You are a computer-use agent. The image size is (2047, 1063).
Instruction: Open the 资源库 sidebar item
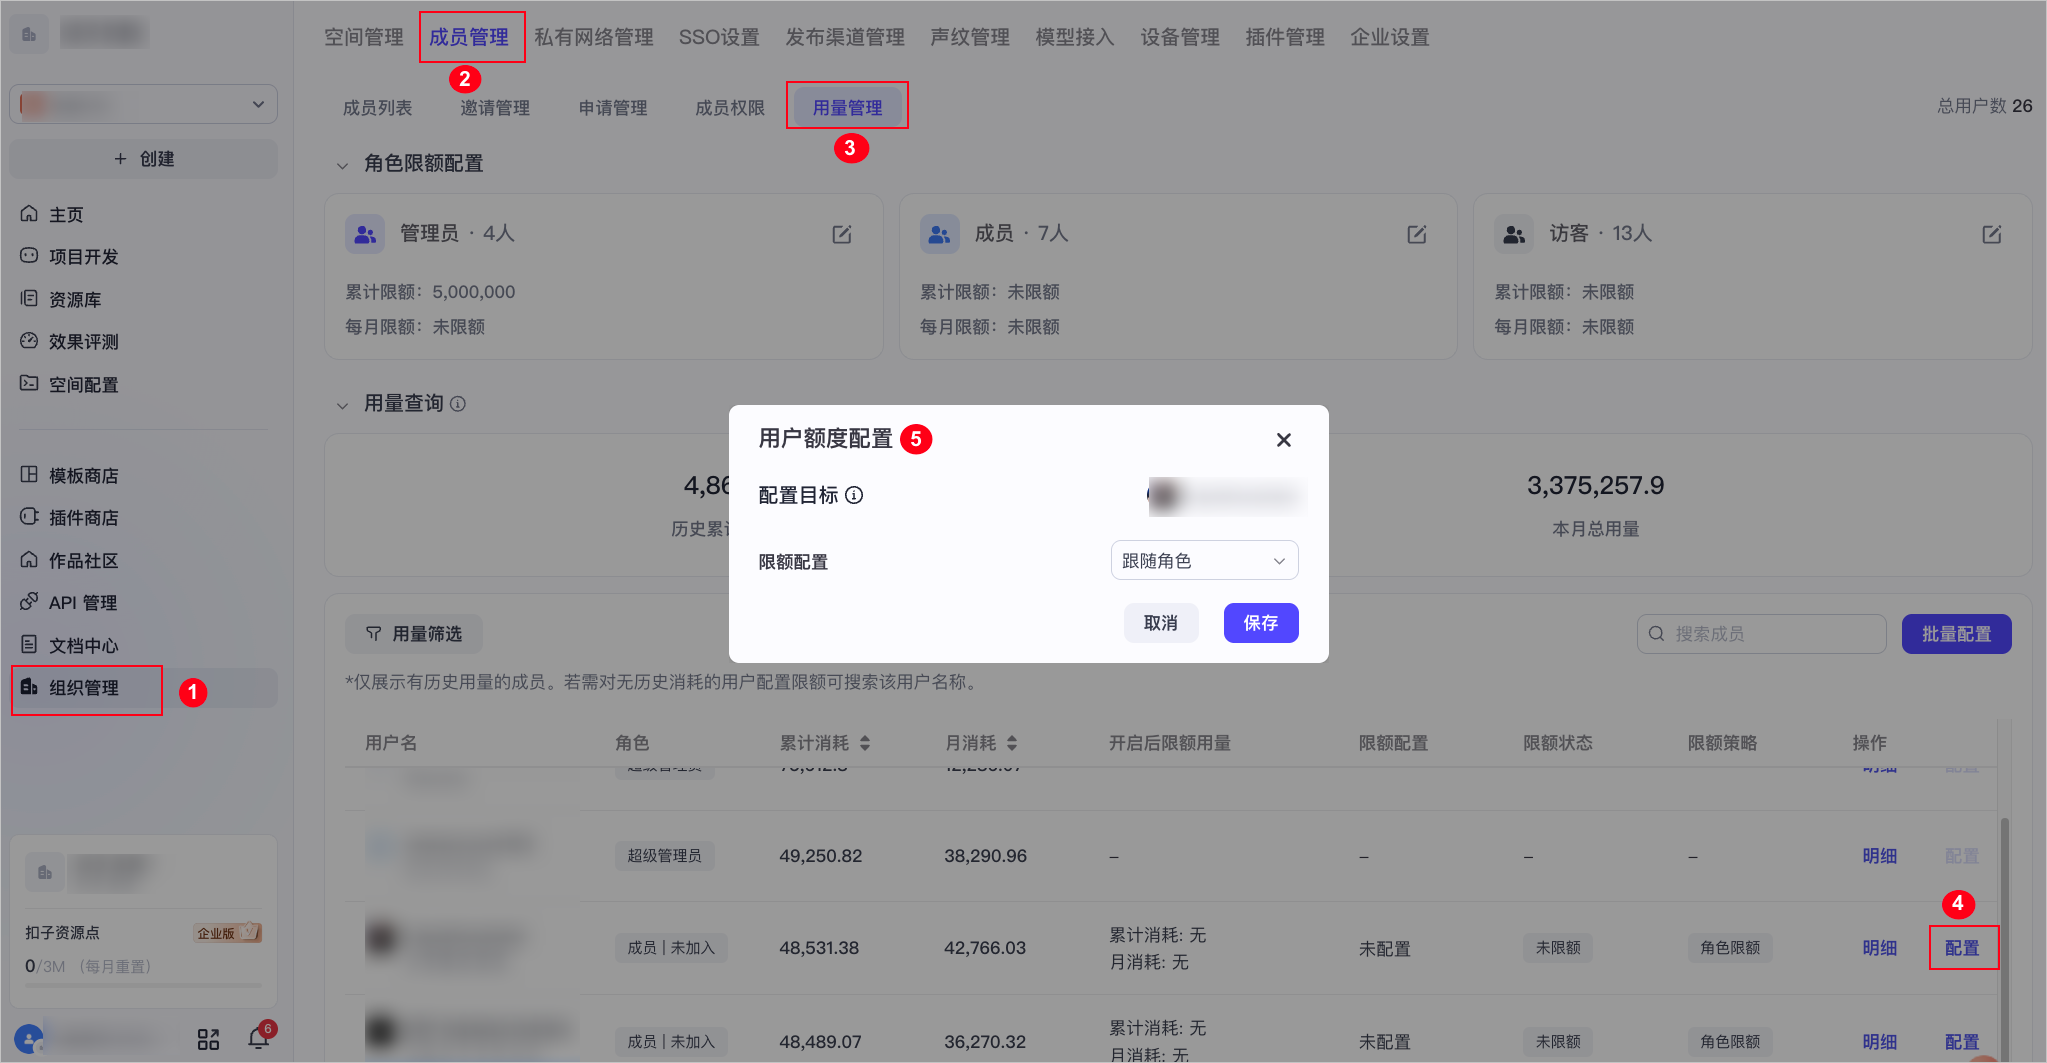[x=143, y=300]
